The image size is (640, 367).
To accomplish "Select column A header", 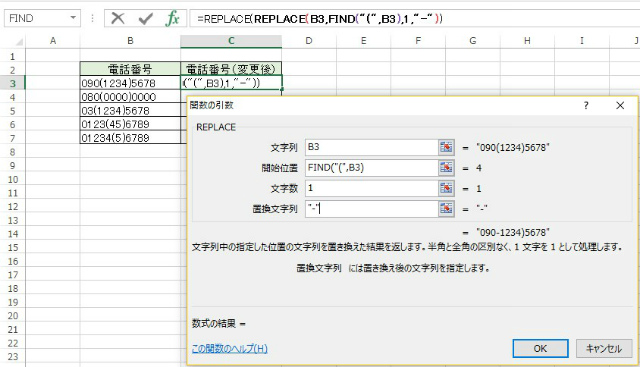I will (x=53, y=41).
